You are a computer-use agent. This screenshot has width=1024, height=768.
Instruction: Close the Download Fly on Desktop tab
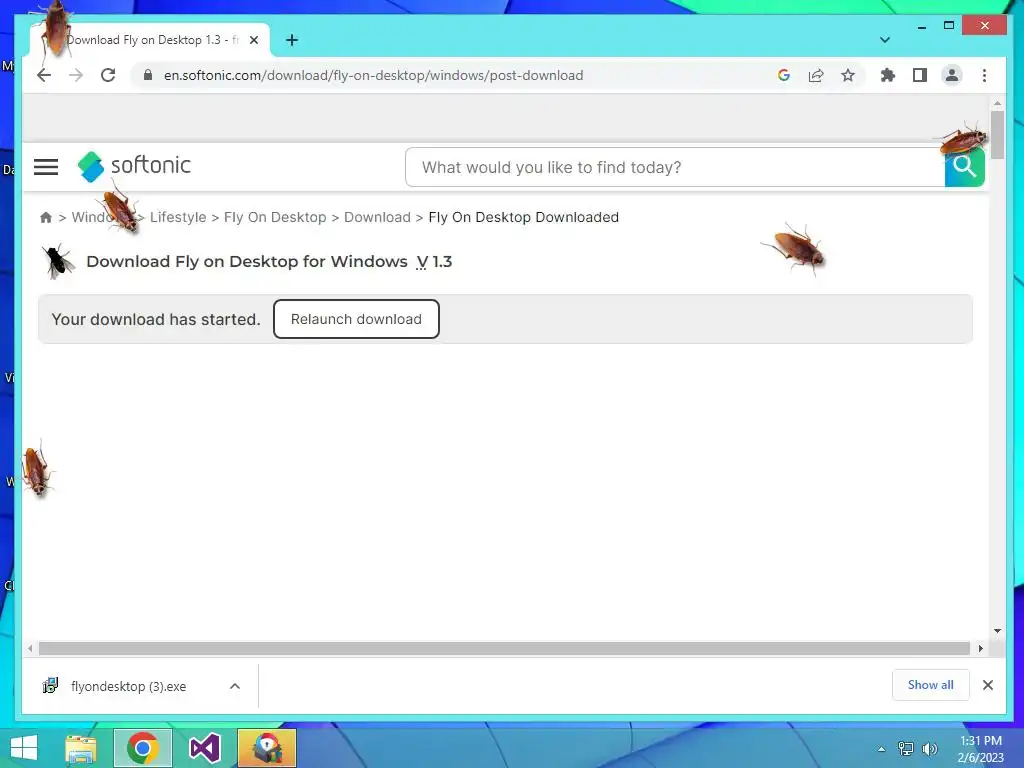[x=254, y=40]
